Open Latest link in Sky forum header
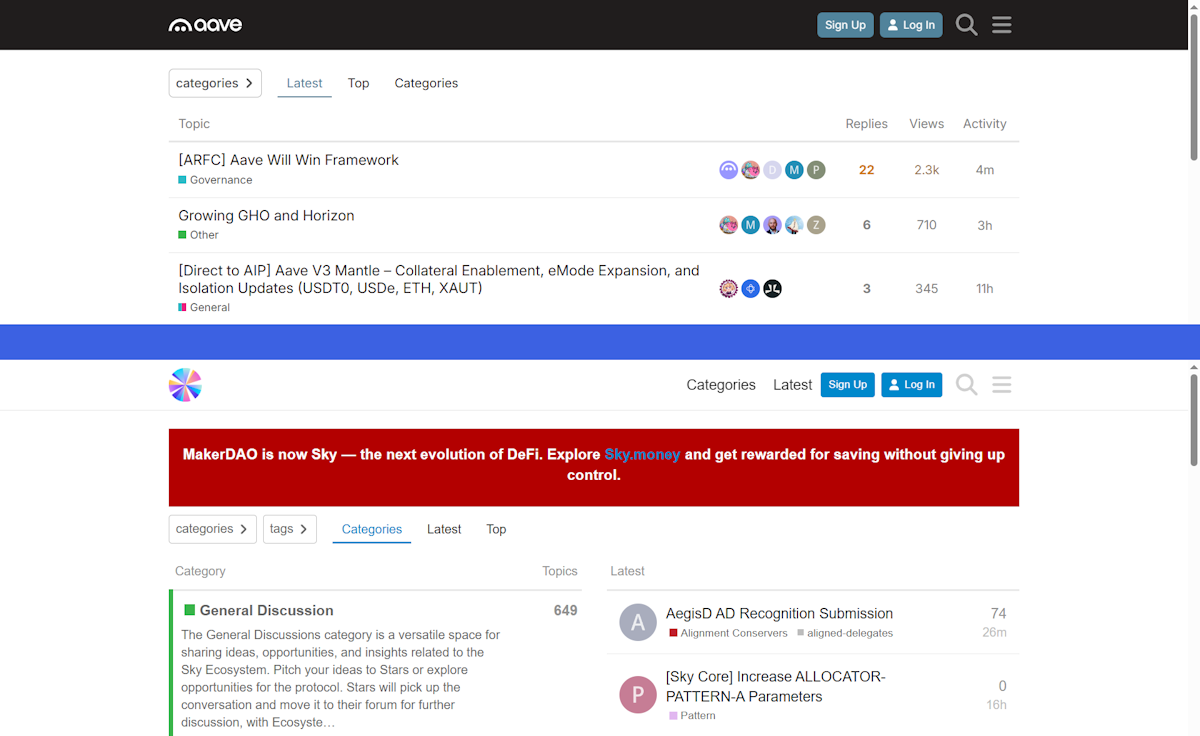 click(x=792, y=385)
